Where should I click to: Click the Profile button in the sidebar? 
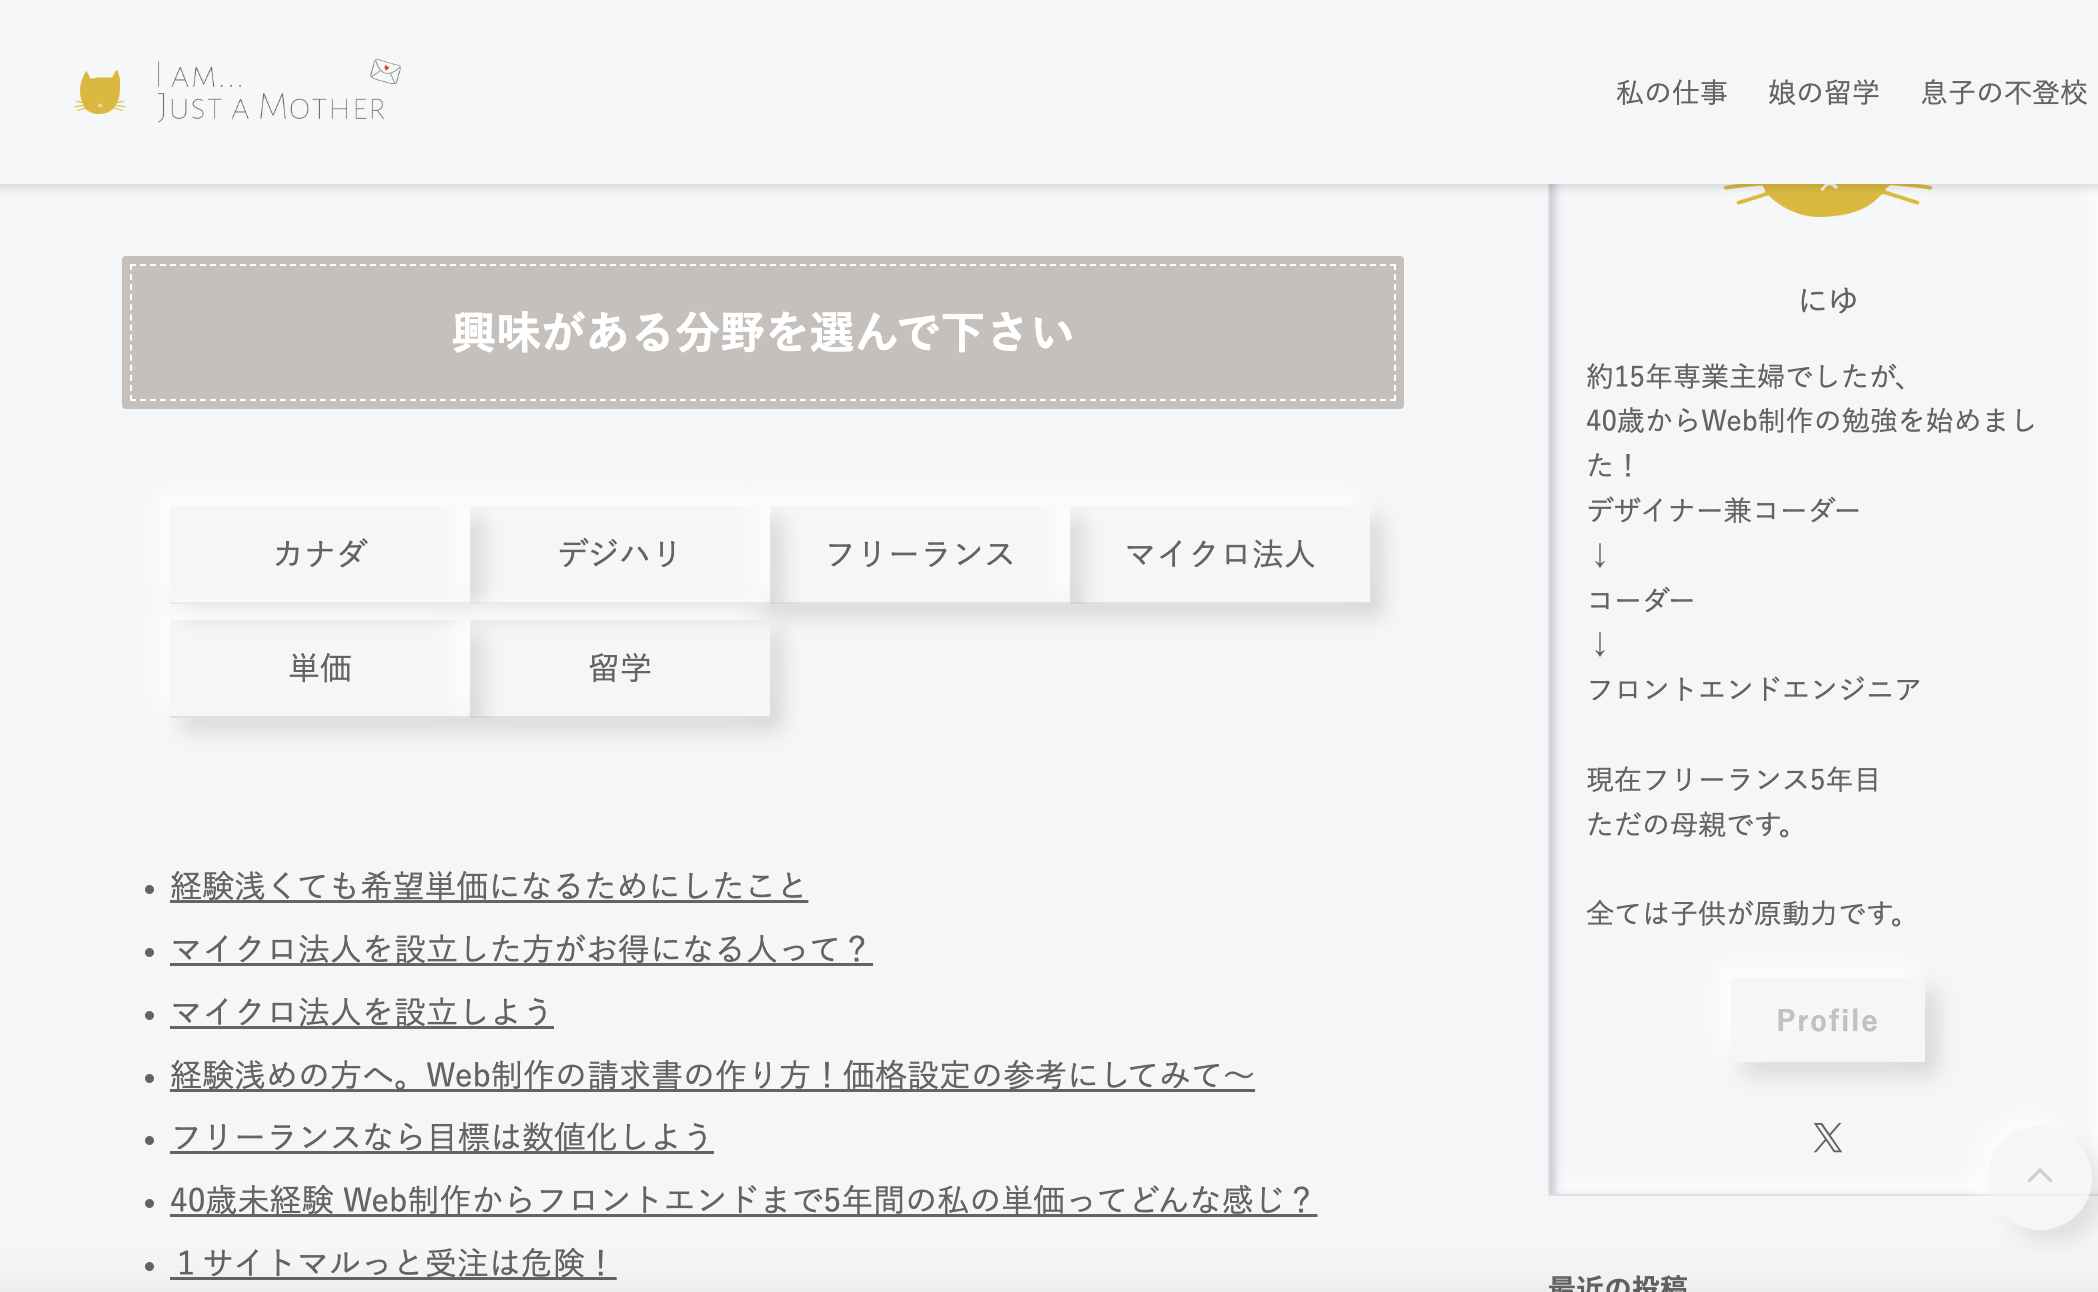(1826, 1020)
